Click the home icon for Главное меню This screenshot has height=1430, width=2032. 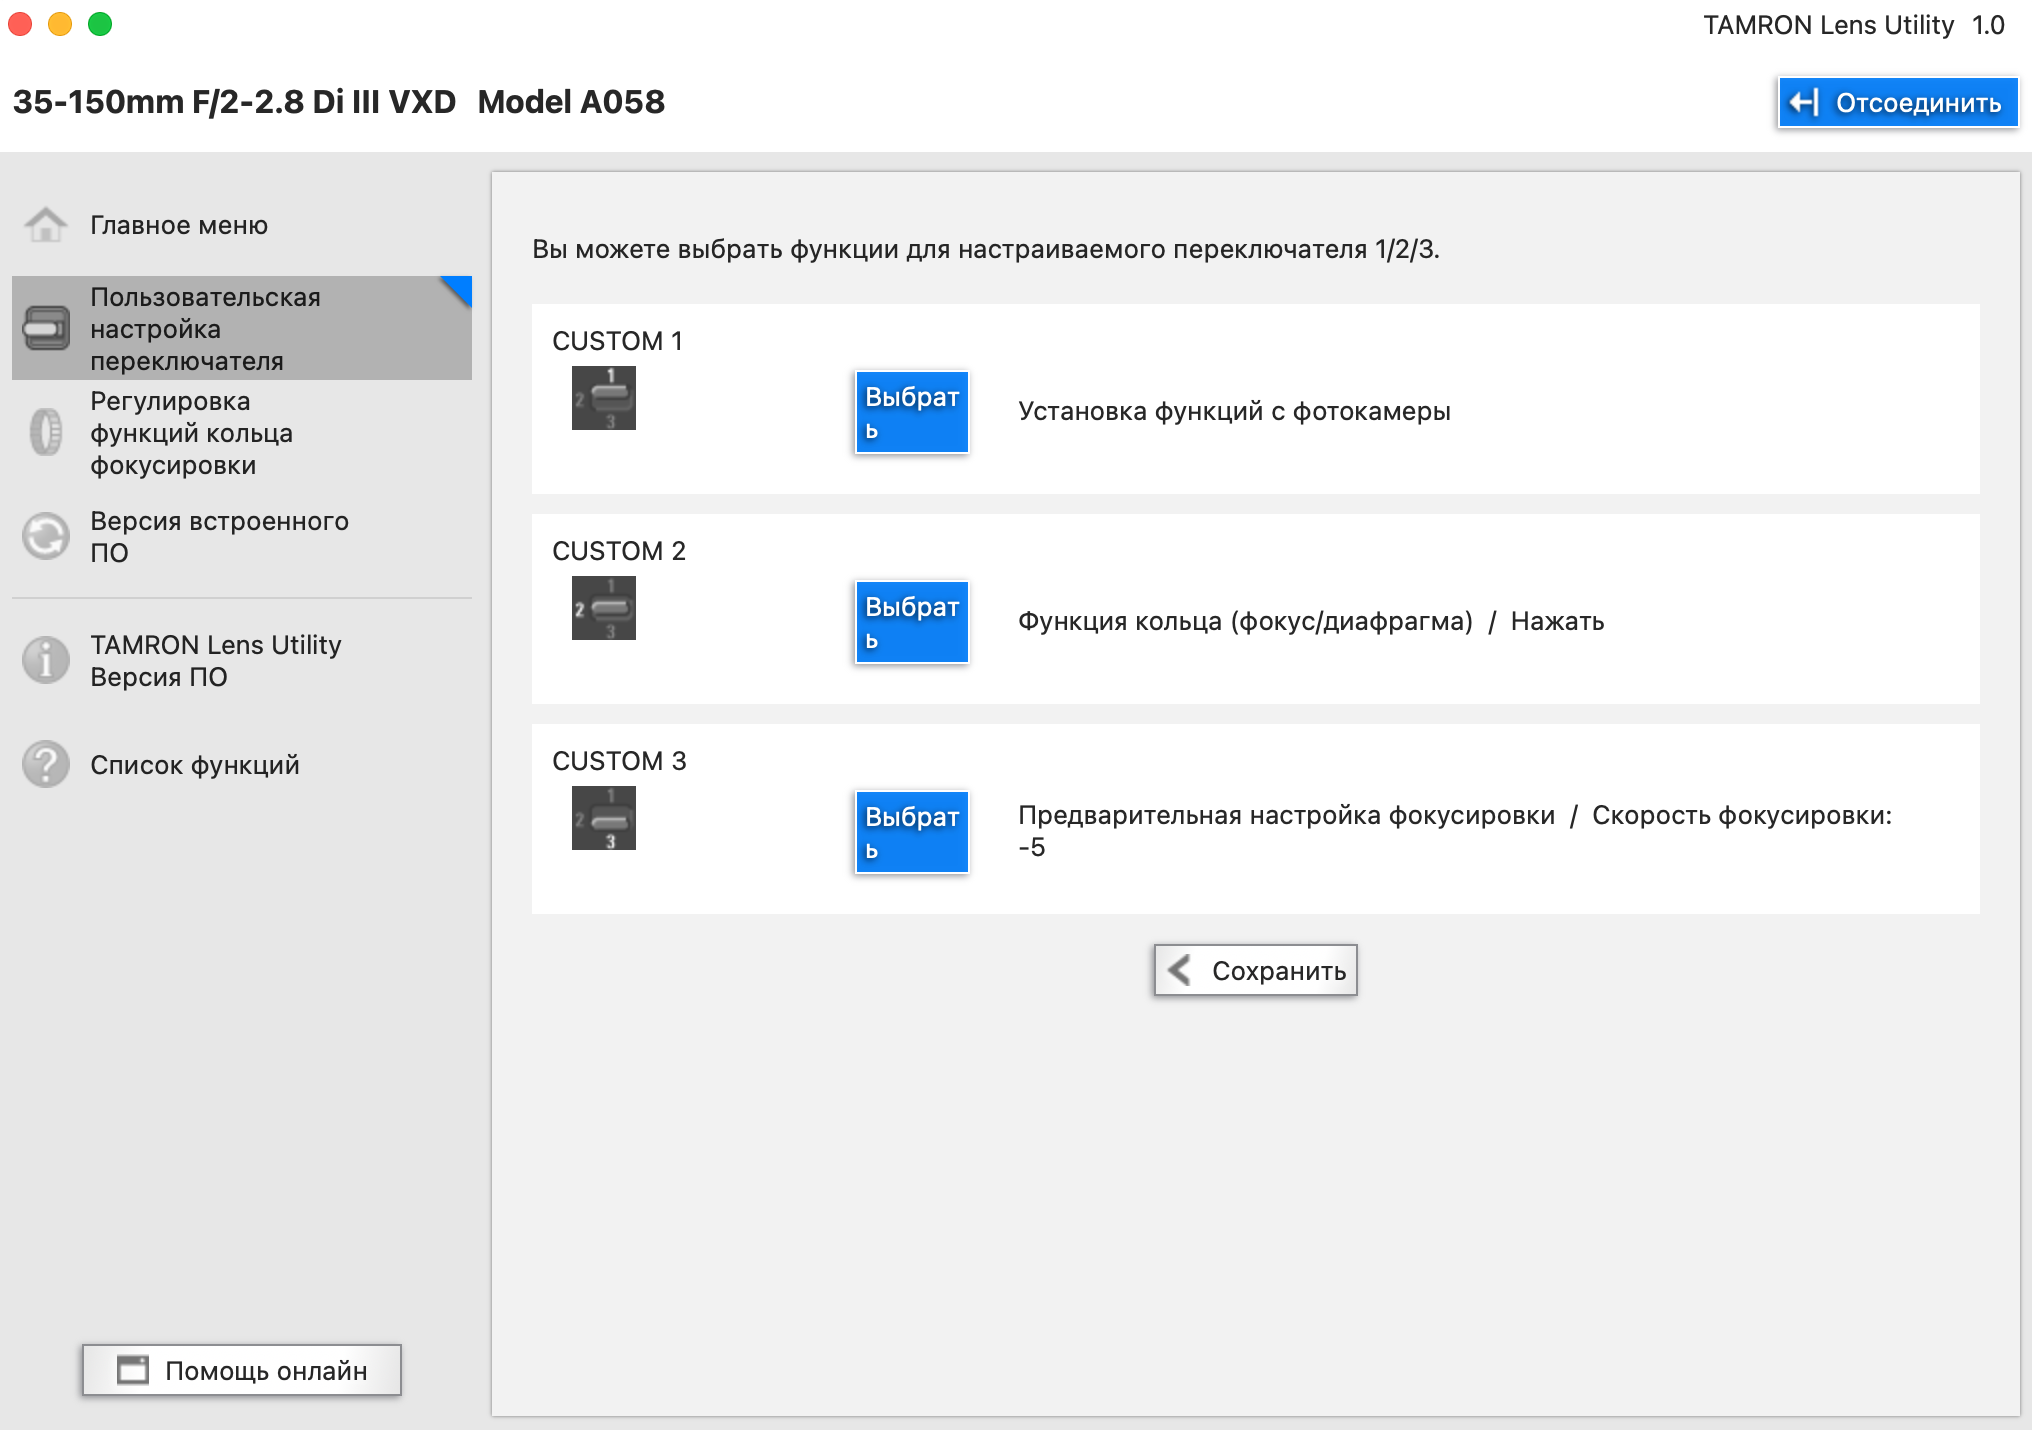46,226
